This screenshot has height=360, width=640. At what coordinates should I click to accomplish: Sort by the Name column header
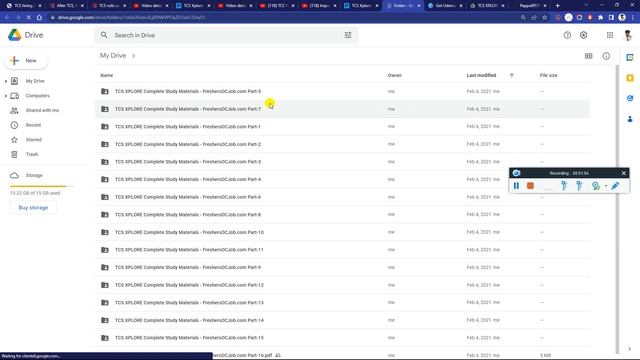107,75
